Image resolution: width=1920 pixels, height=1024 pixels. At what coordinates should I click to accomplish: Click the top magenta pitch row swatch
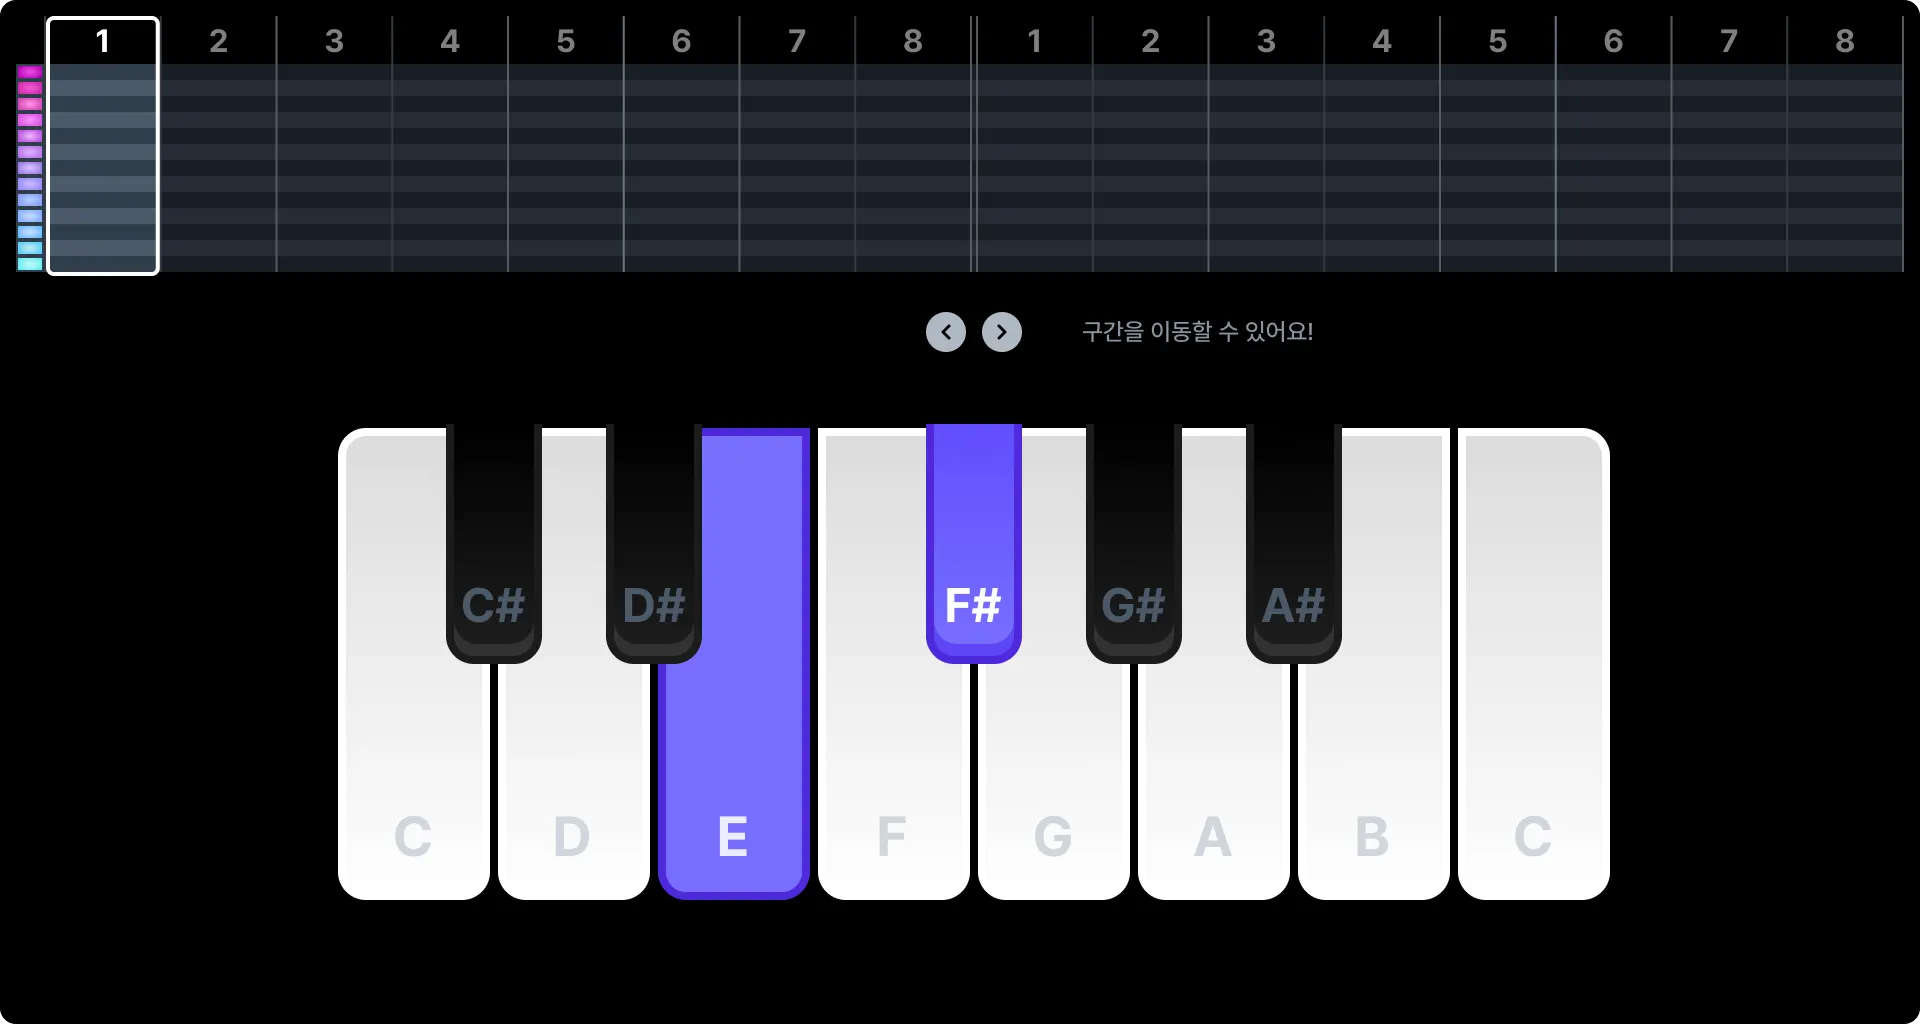pyautogui.click(x=30, y=72)
